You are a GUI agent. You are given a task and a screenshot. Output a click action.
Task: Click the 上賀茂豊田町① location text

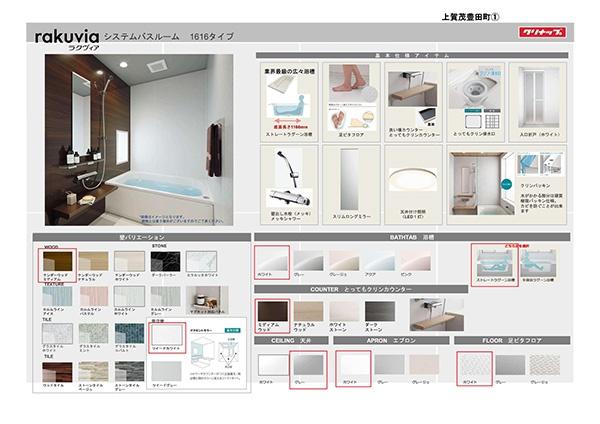(x=470, y=17)
